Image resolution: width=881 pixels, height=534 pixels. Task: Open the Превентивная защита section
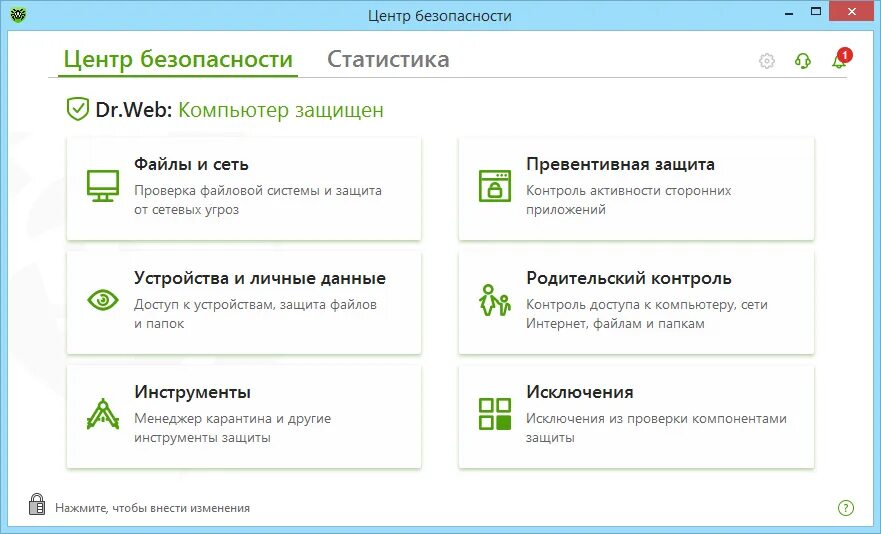coord(636,188)
